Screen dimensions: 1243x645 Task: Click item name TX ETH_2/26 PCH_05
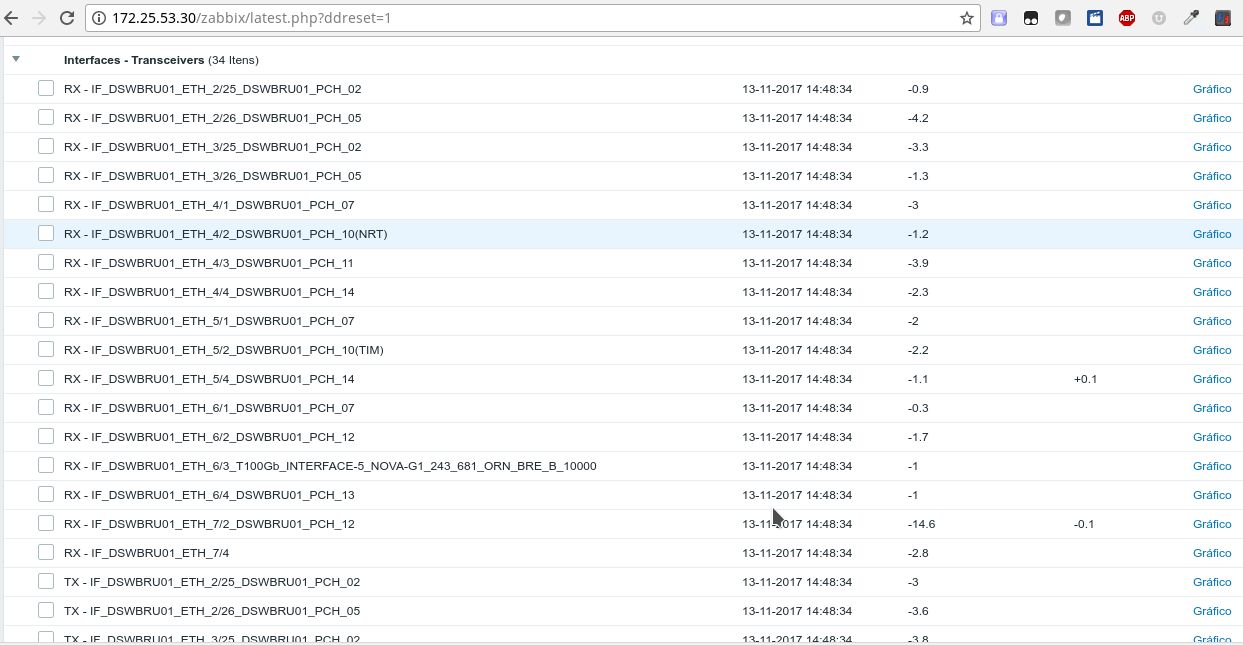tap(212, 611)
